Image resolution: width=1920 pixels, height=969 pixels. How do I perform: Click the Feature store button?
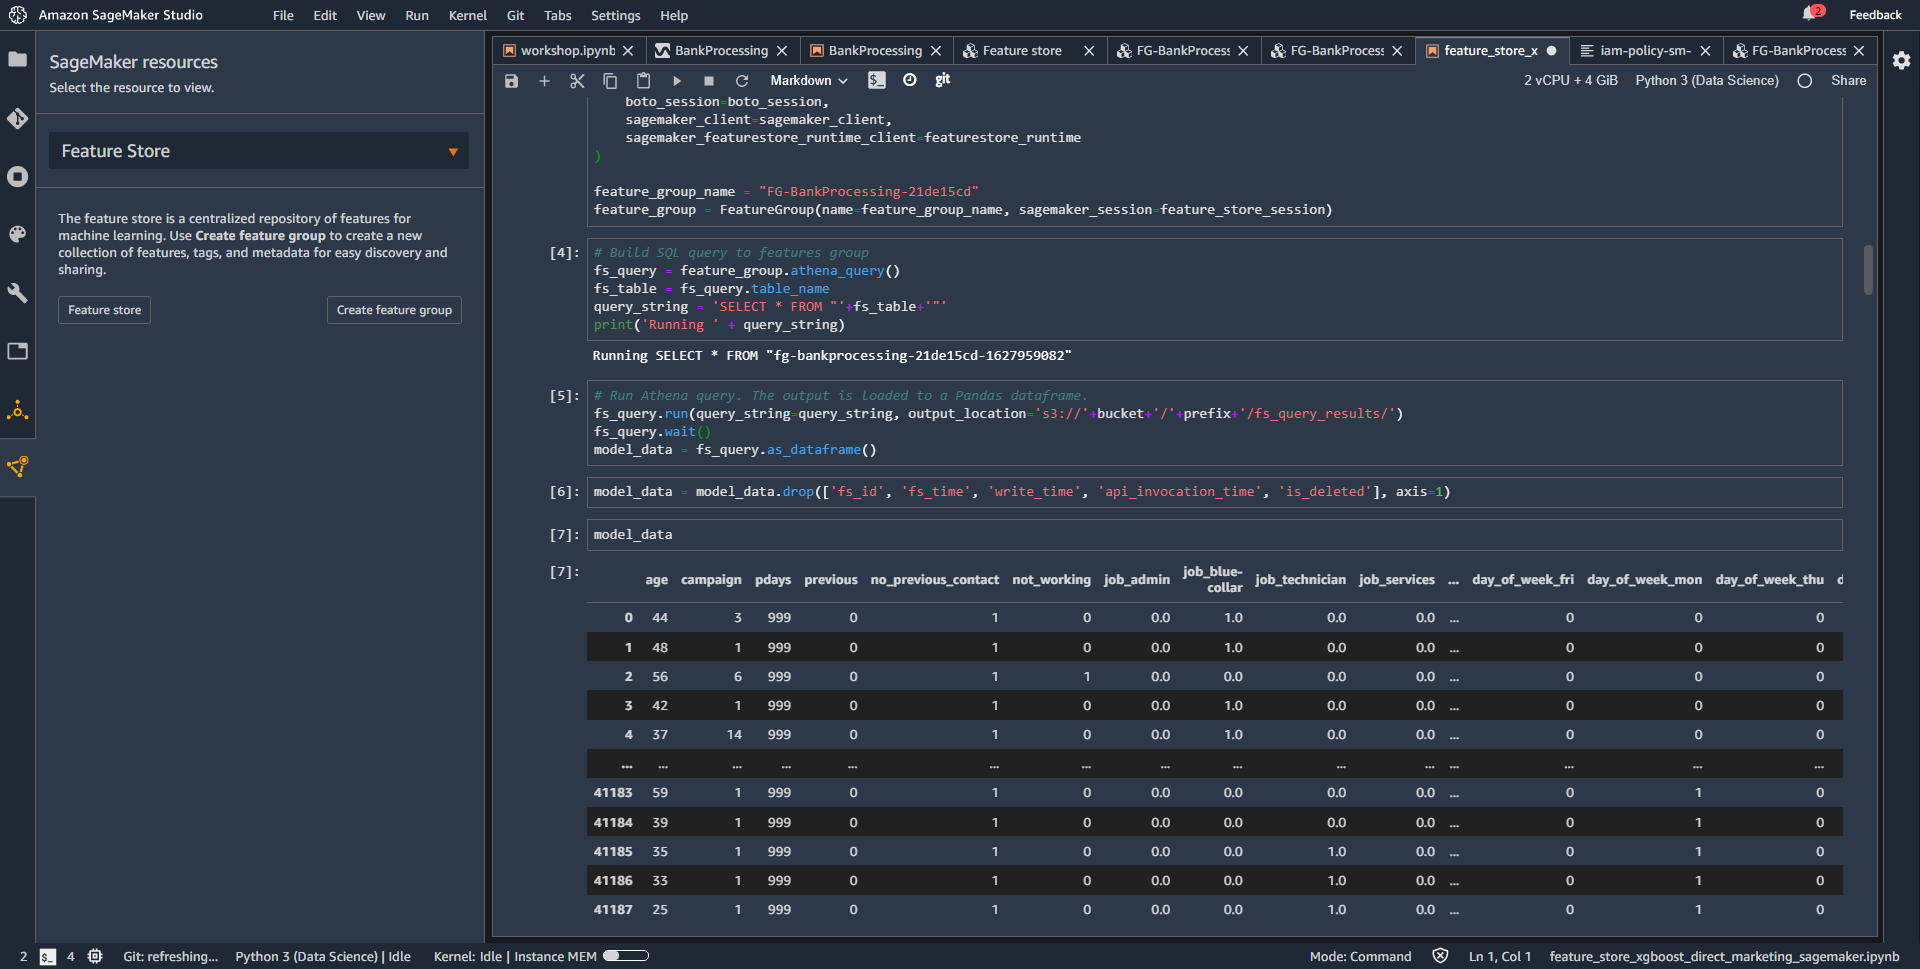tap(104, 310)
